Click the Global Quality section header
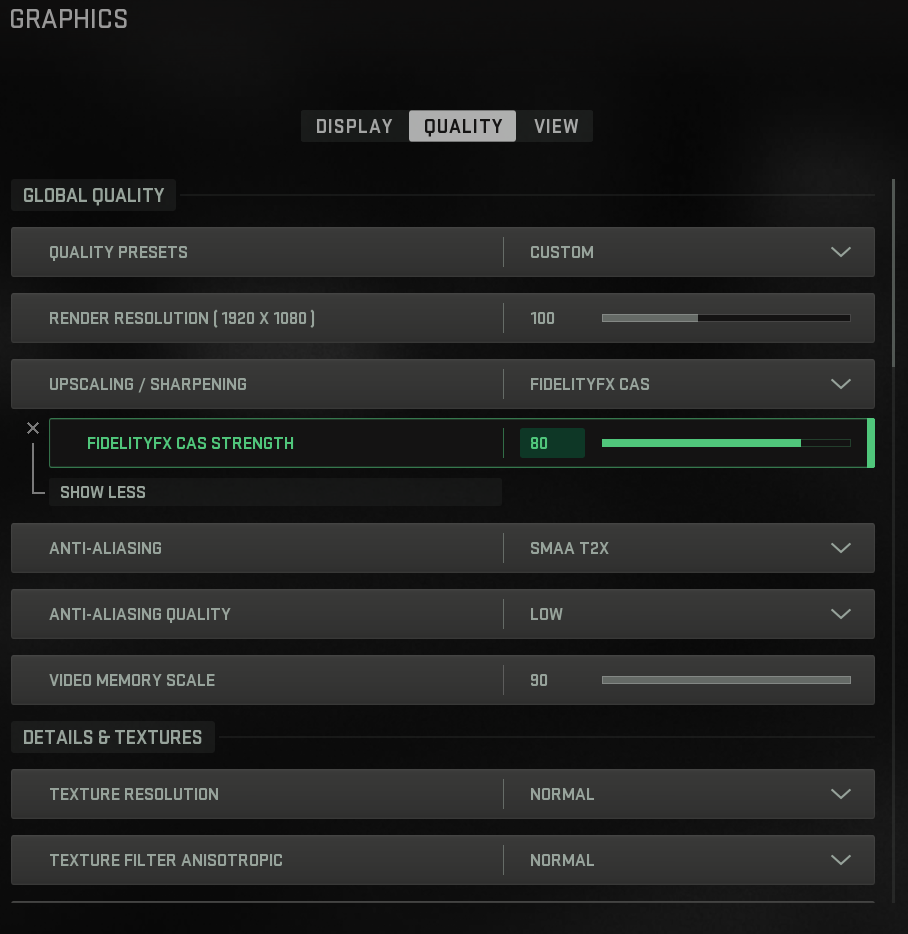The height and width of the screenshot is (934, 908). [93, 195]
